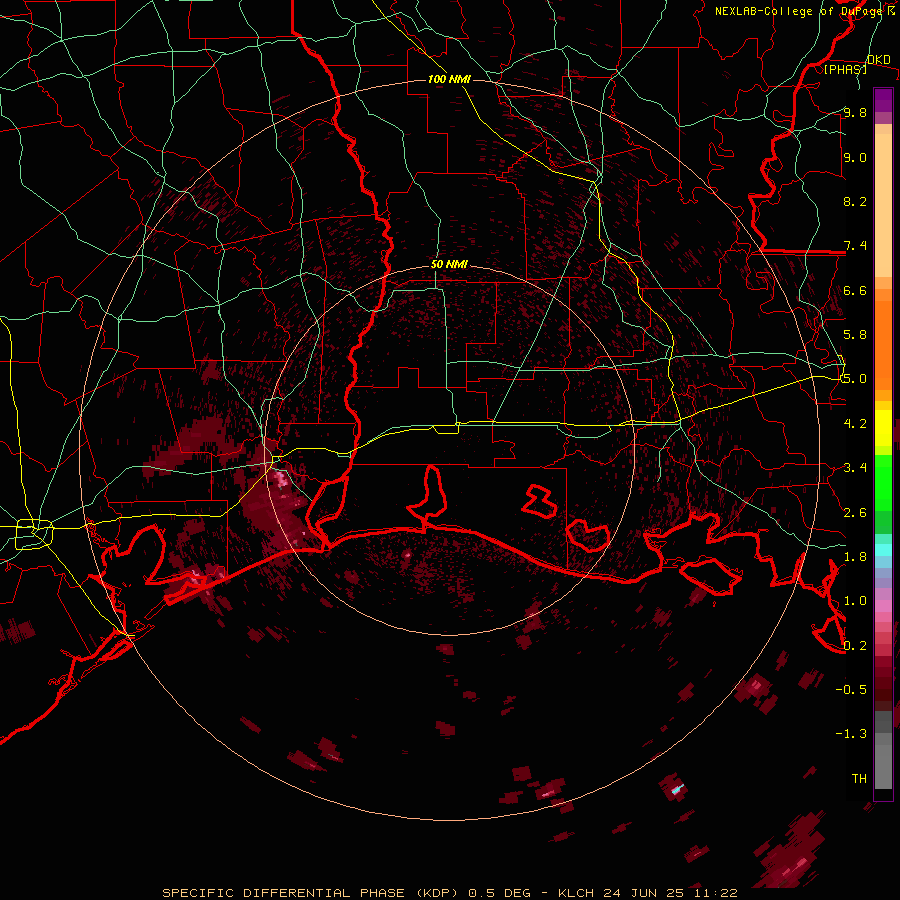Click the 2.6 value on color scale
The width and height of the screenshot is (900, 900).
[855, 513]
